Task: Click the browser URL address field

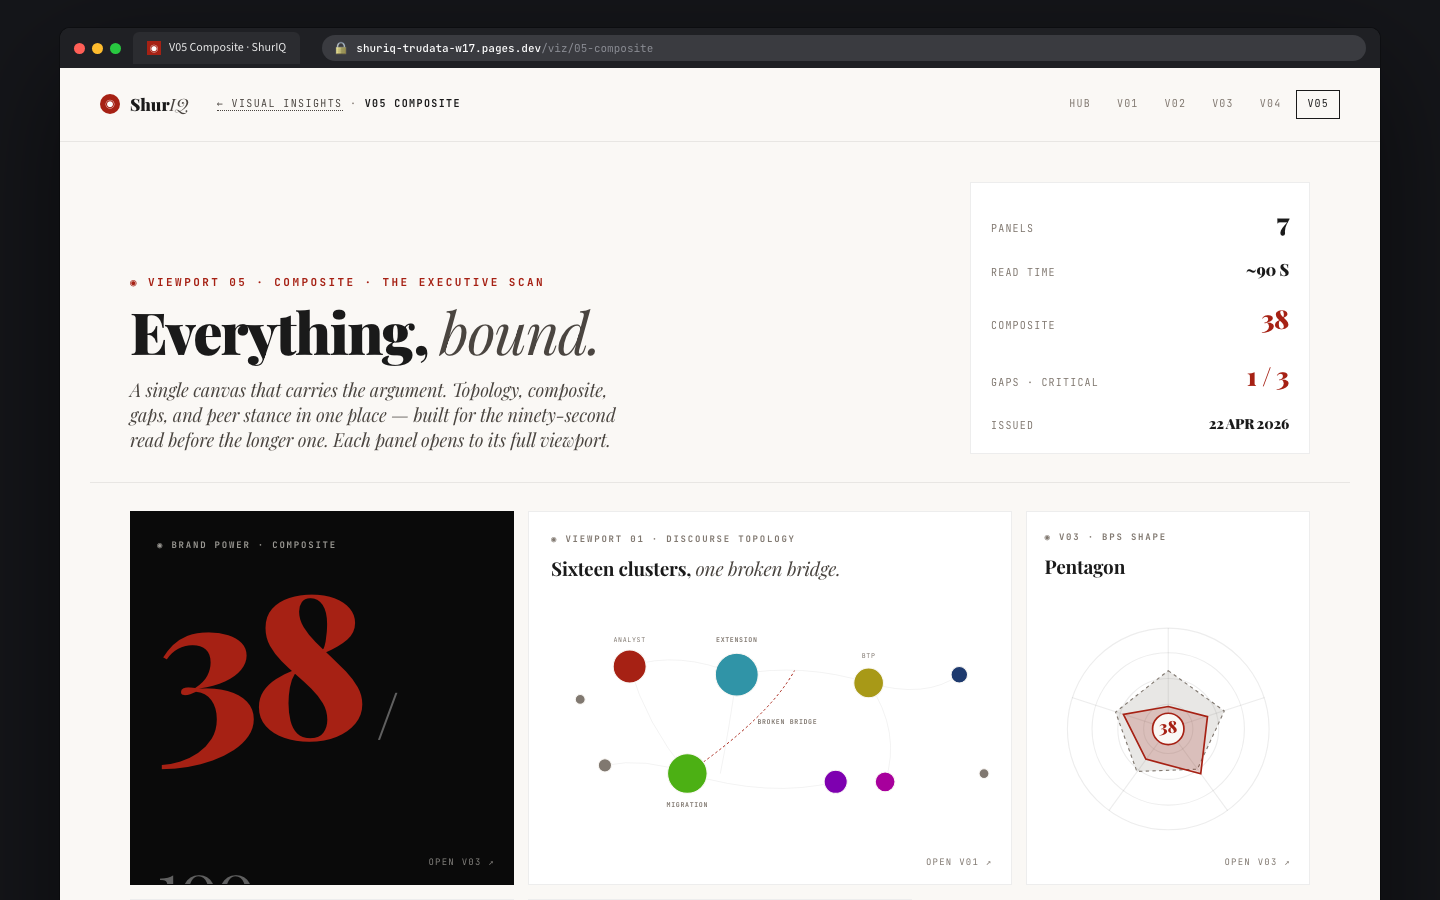Action: [x=700, y=48]
